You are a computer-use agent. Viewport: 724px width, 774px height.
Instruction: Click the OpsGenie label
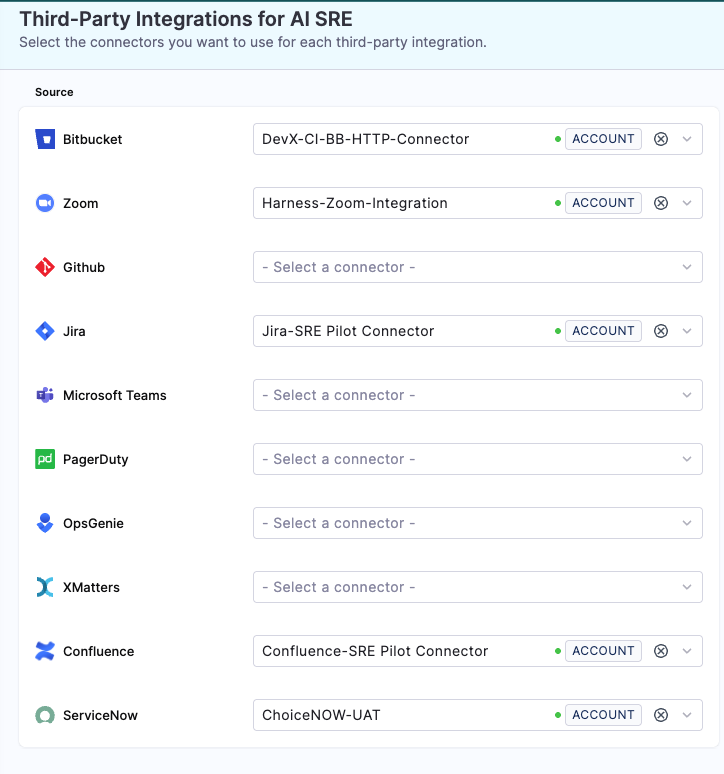tap(93, 523)
